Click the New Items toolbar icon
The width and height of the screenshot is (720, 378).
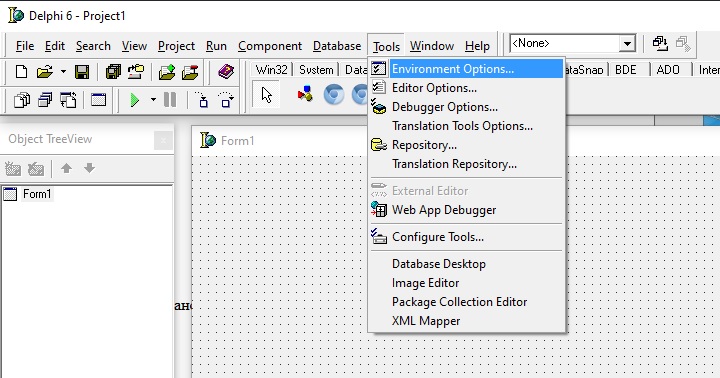point(21,72)
